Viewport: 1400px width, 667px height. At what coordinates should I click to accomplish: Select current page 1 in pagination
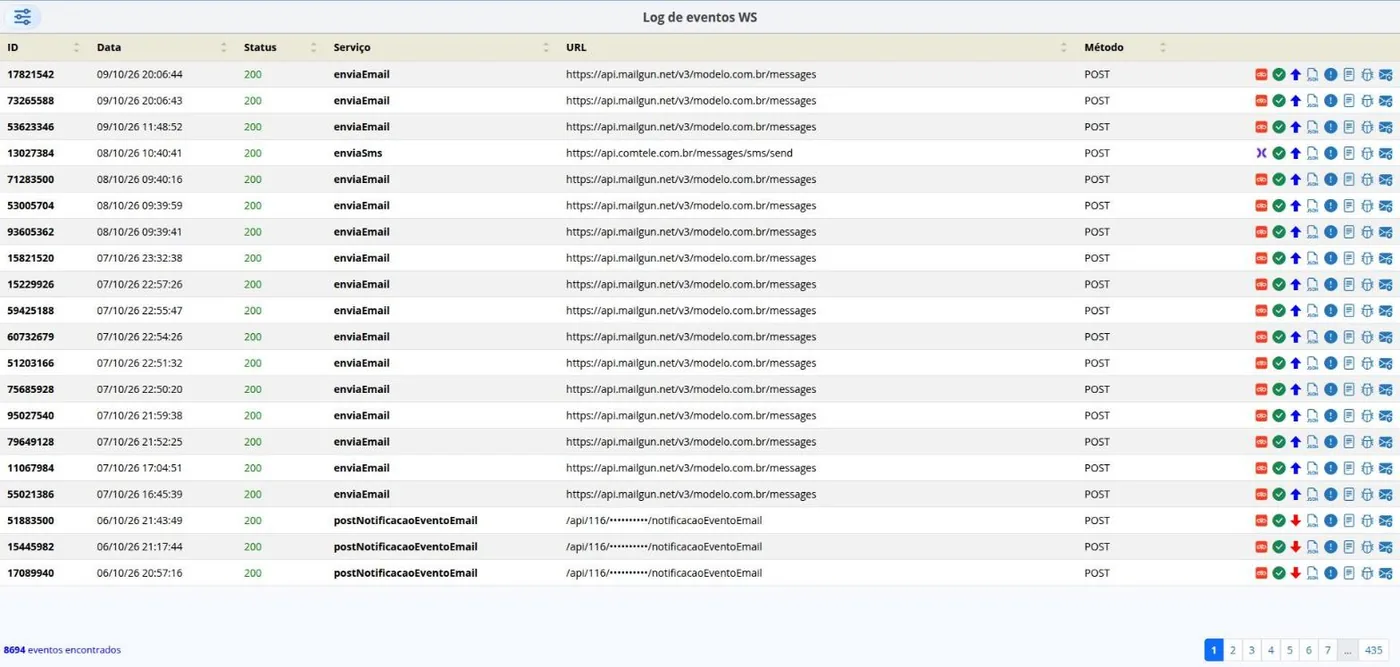point(1214,650)
